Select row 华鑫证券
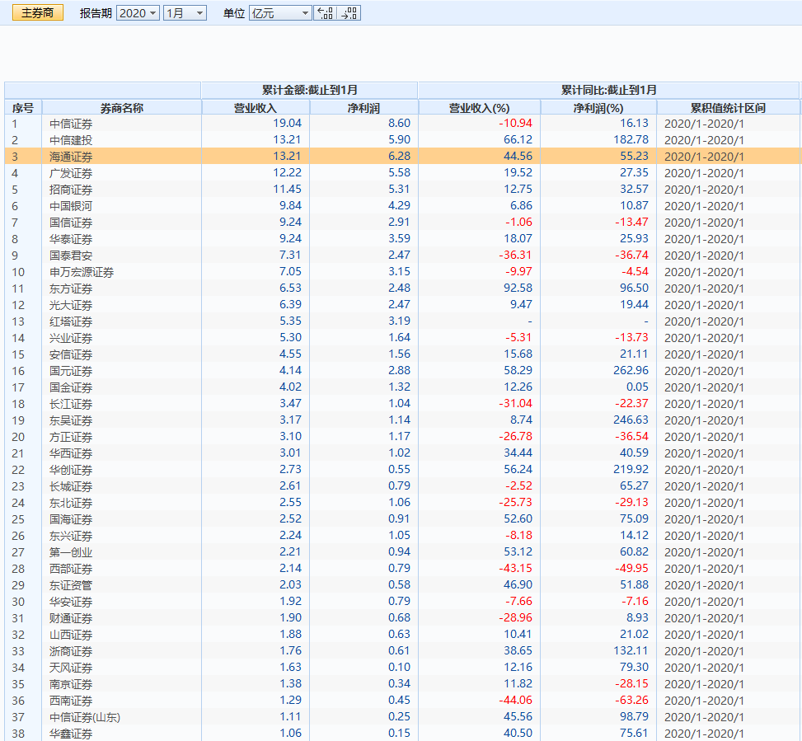The width and height of the screenshot is (802, 741). 402,733
